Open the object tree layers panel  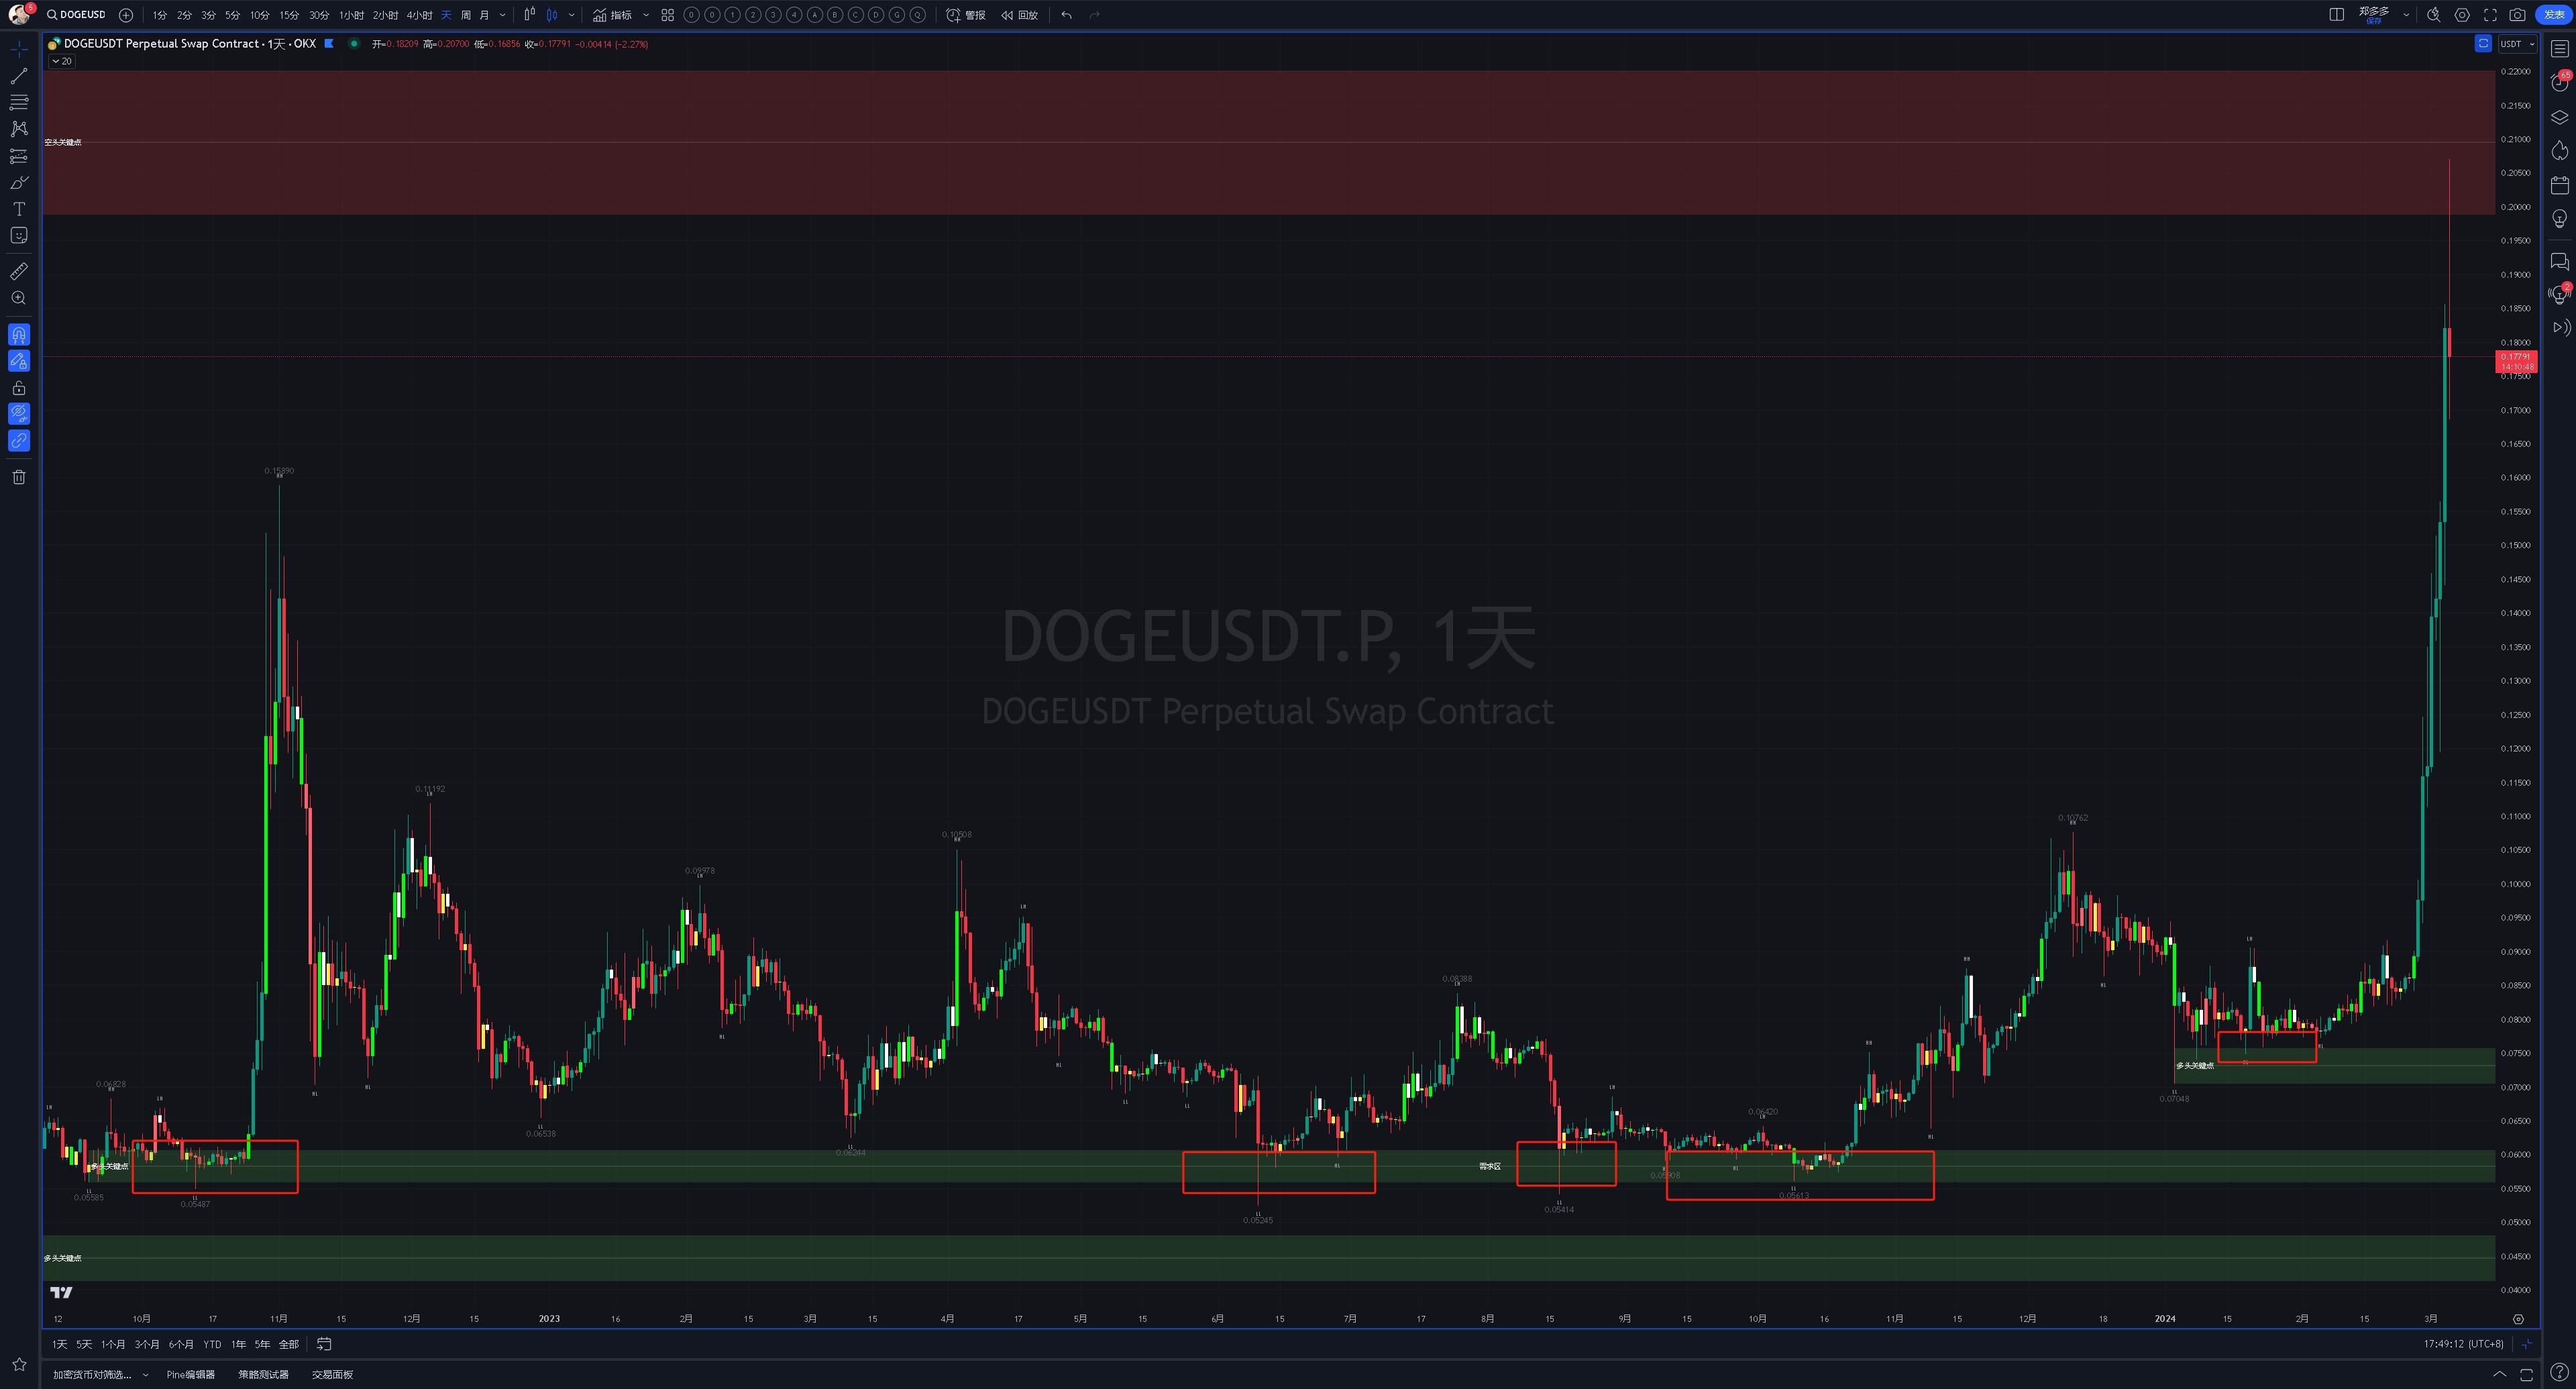[2560, 117]
